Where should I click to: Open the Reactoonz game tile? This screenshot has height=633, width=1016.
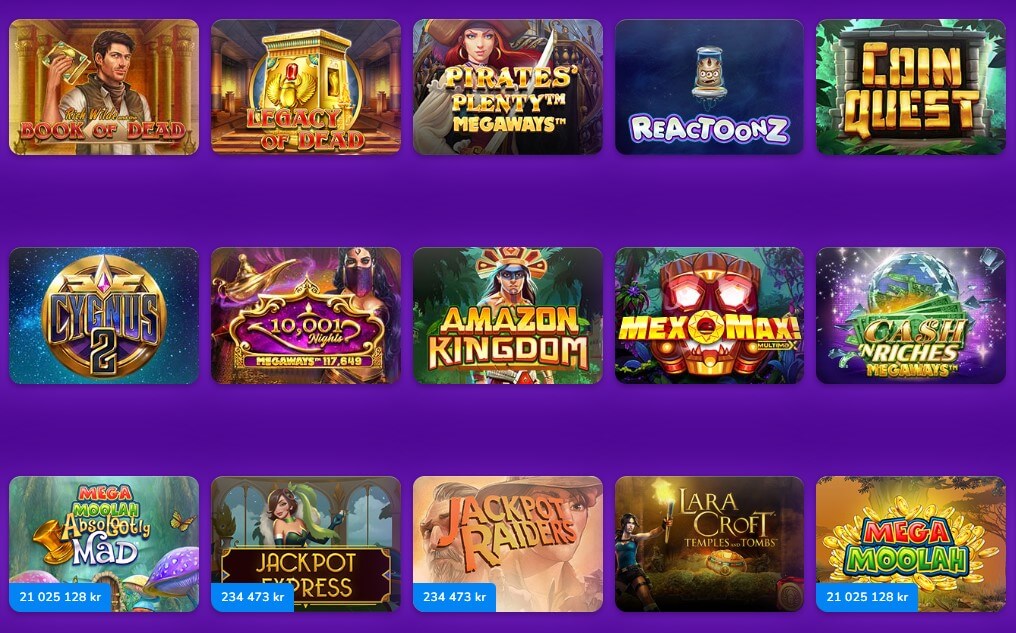[x=710, y=87]
